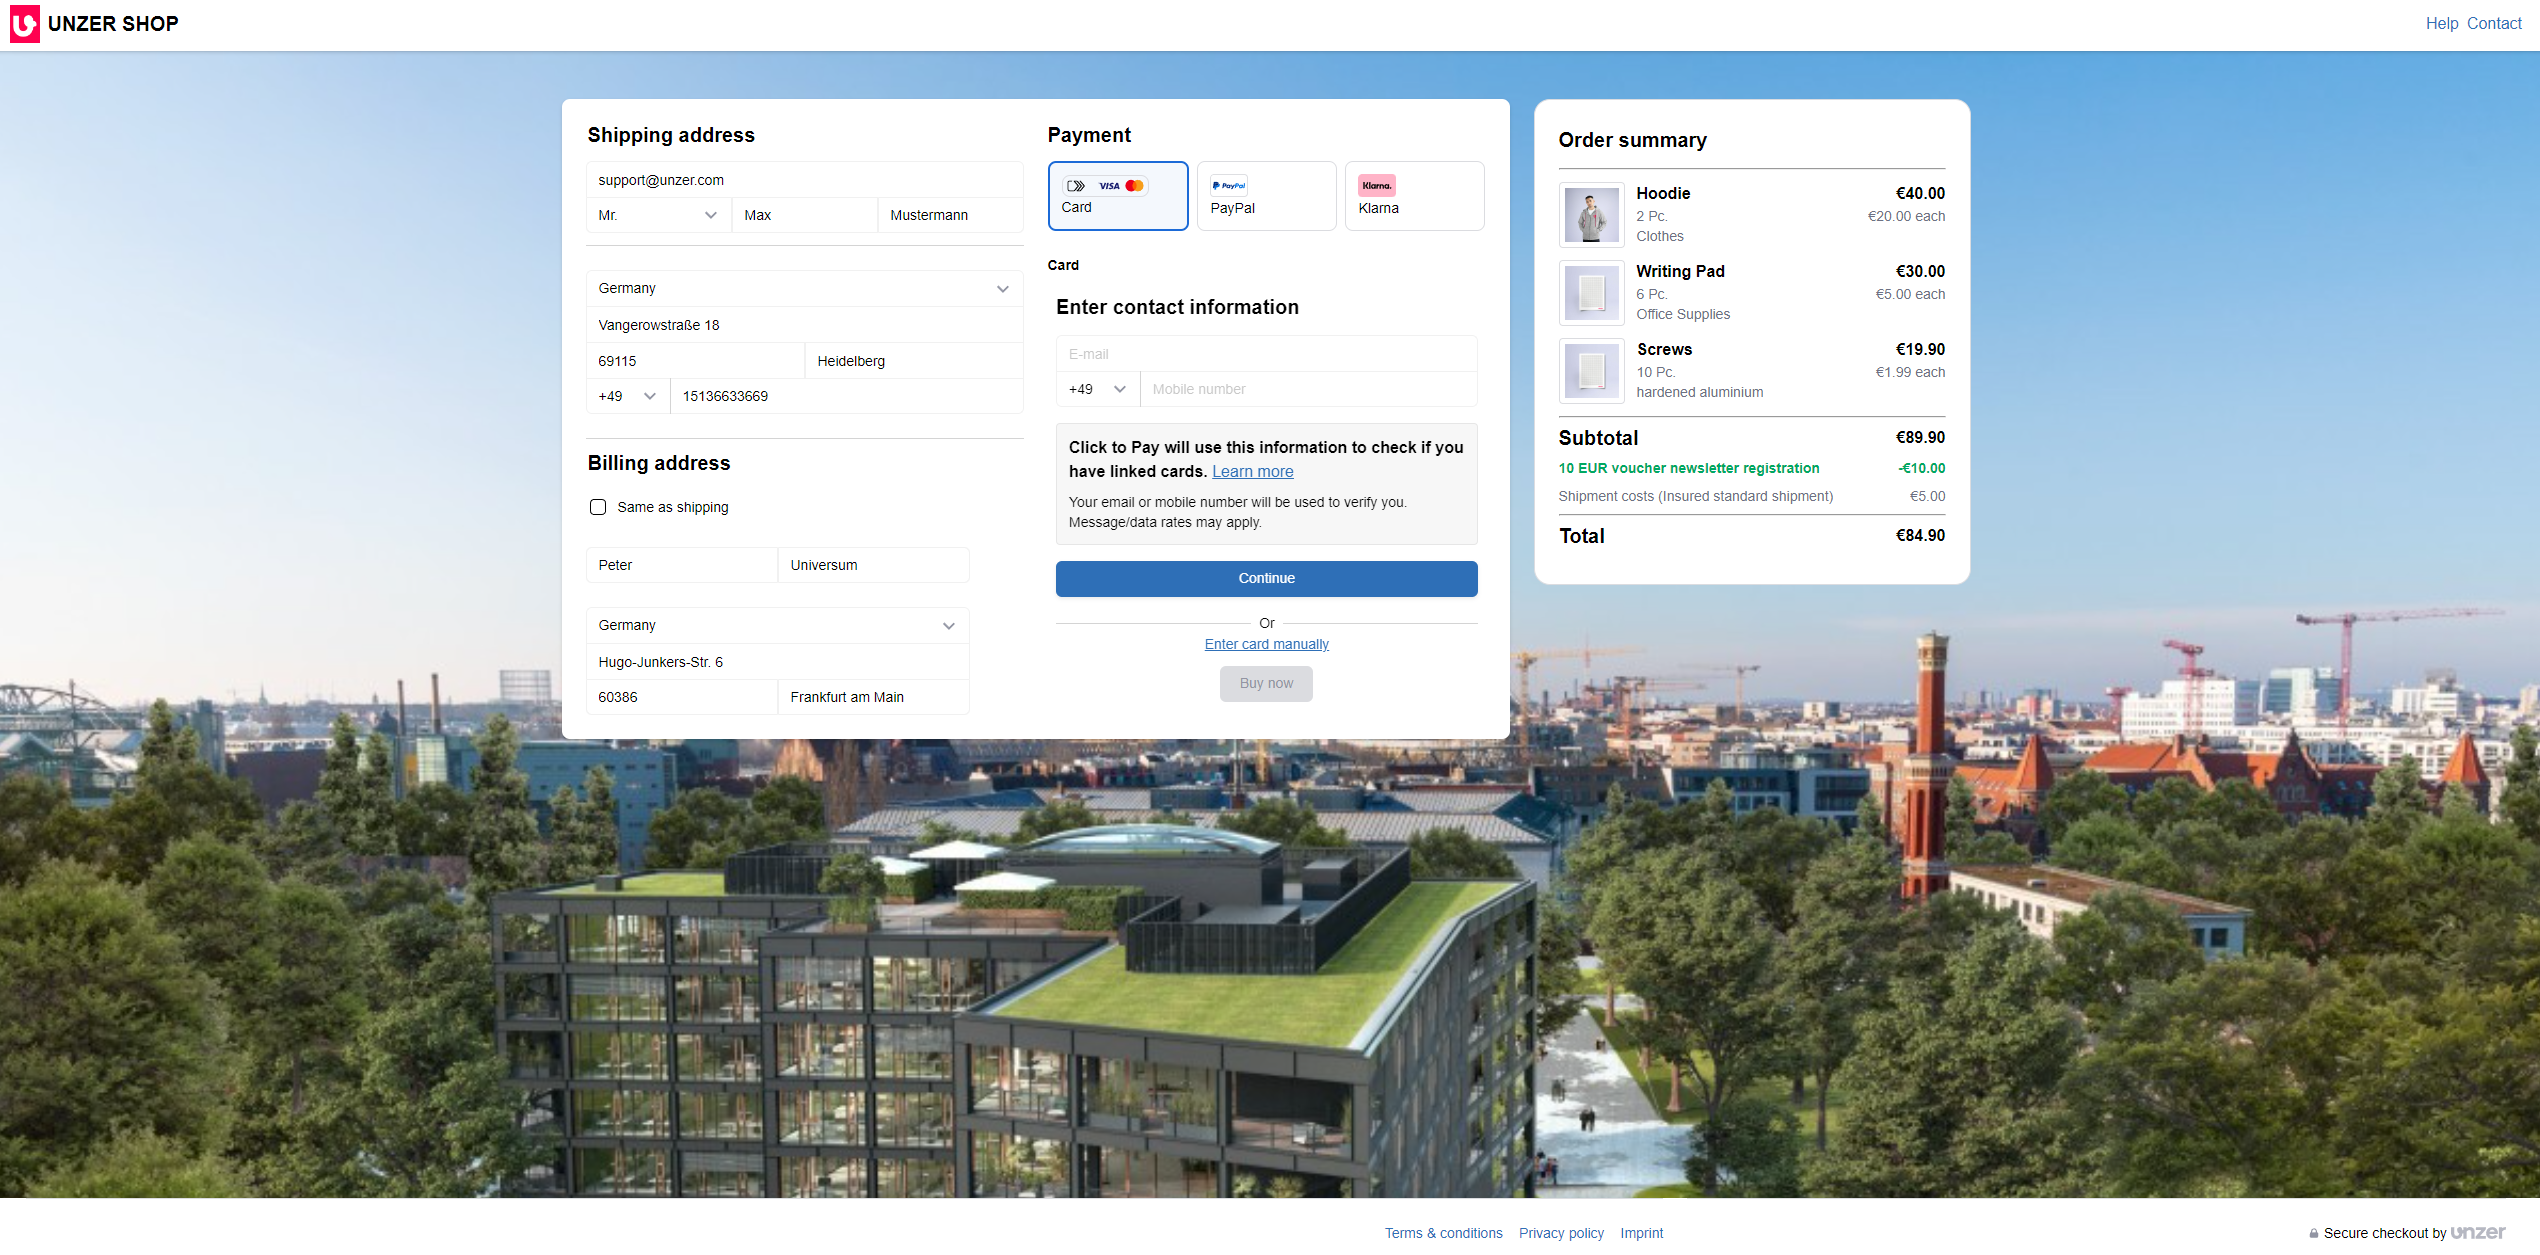Click the Klarna logo icon

click(x=1377, y=185)
